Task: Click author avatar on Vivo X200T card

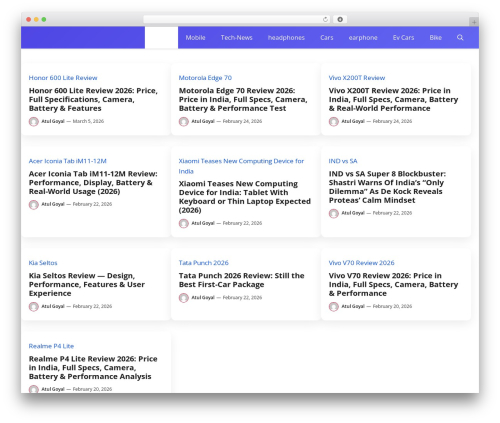Action: point(334,122)
